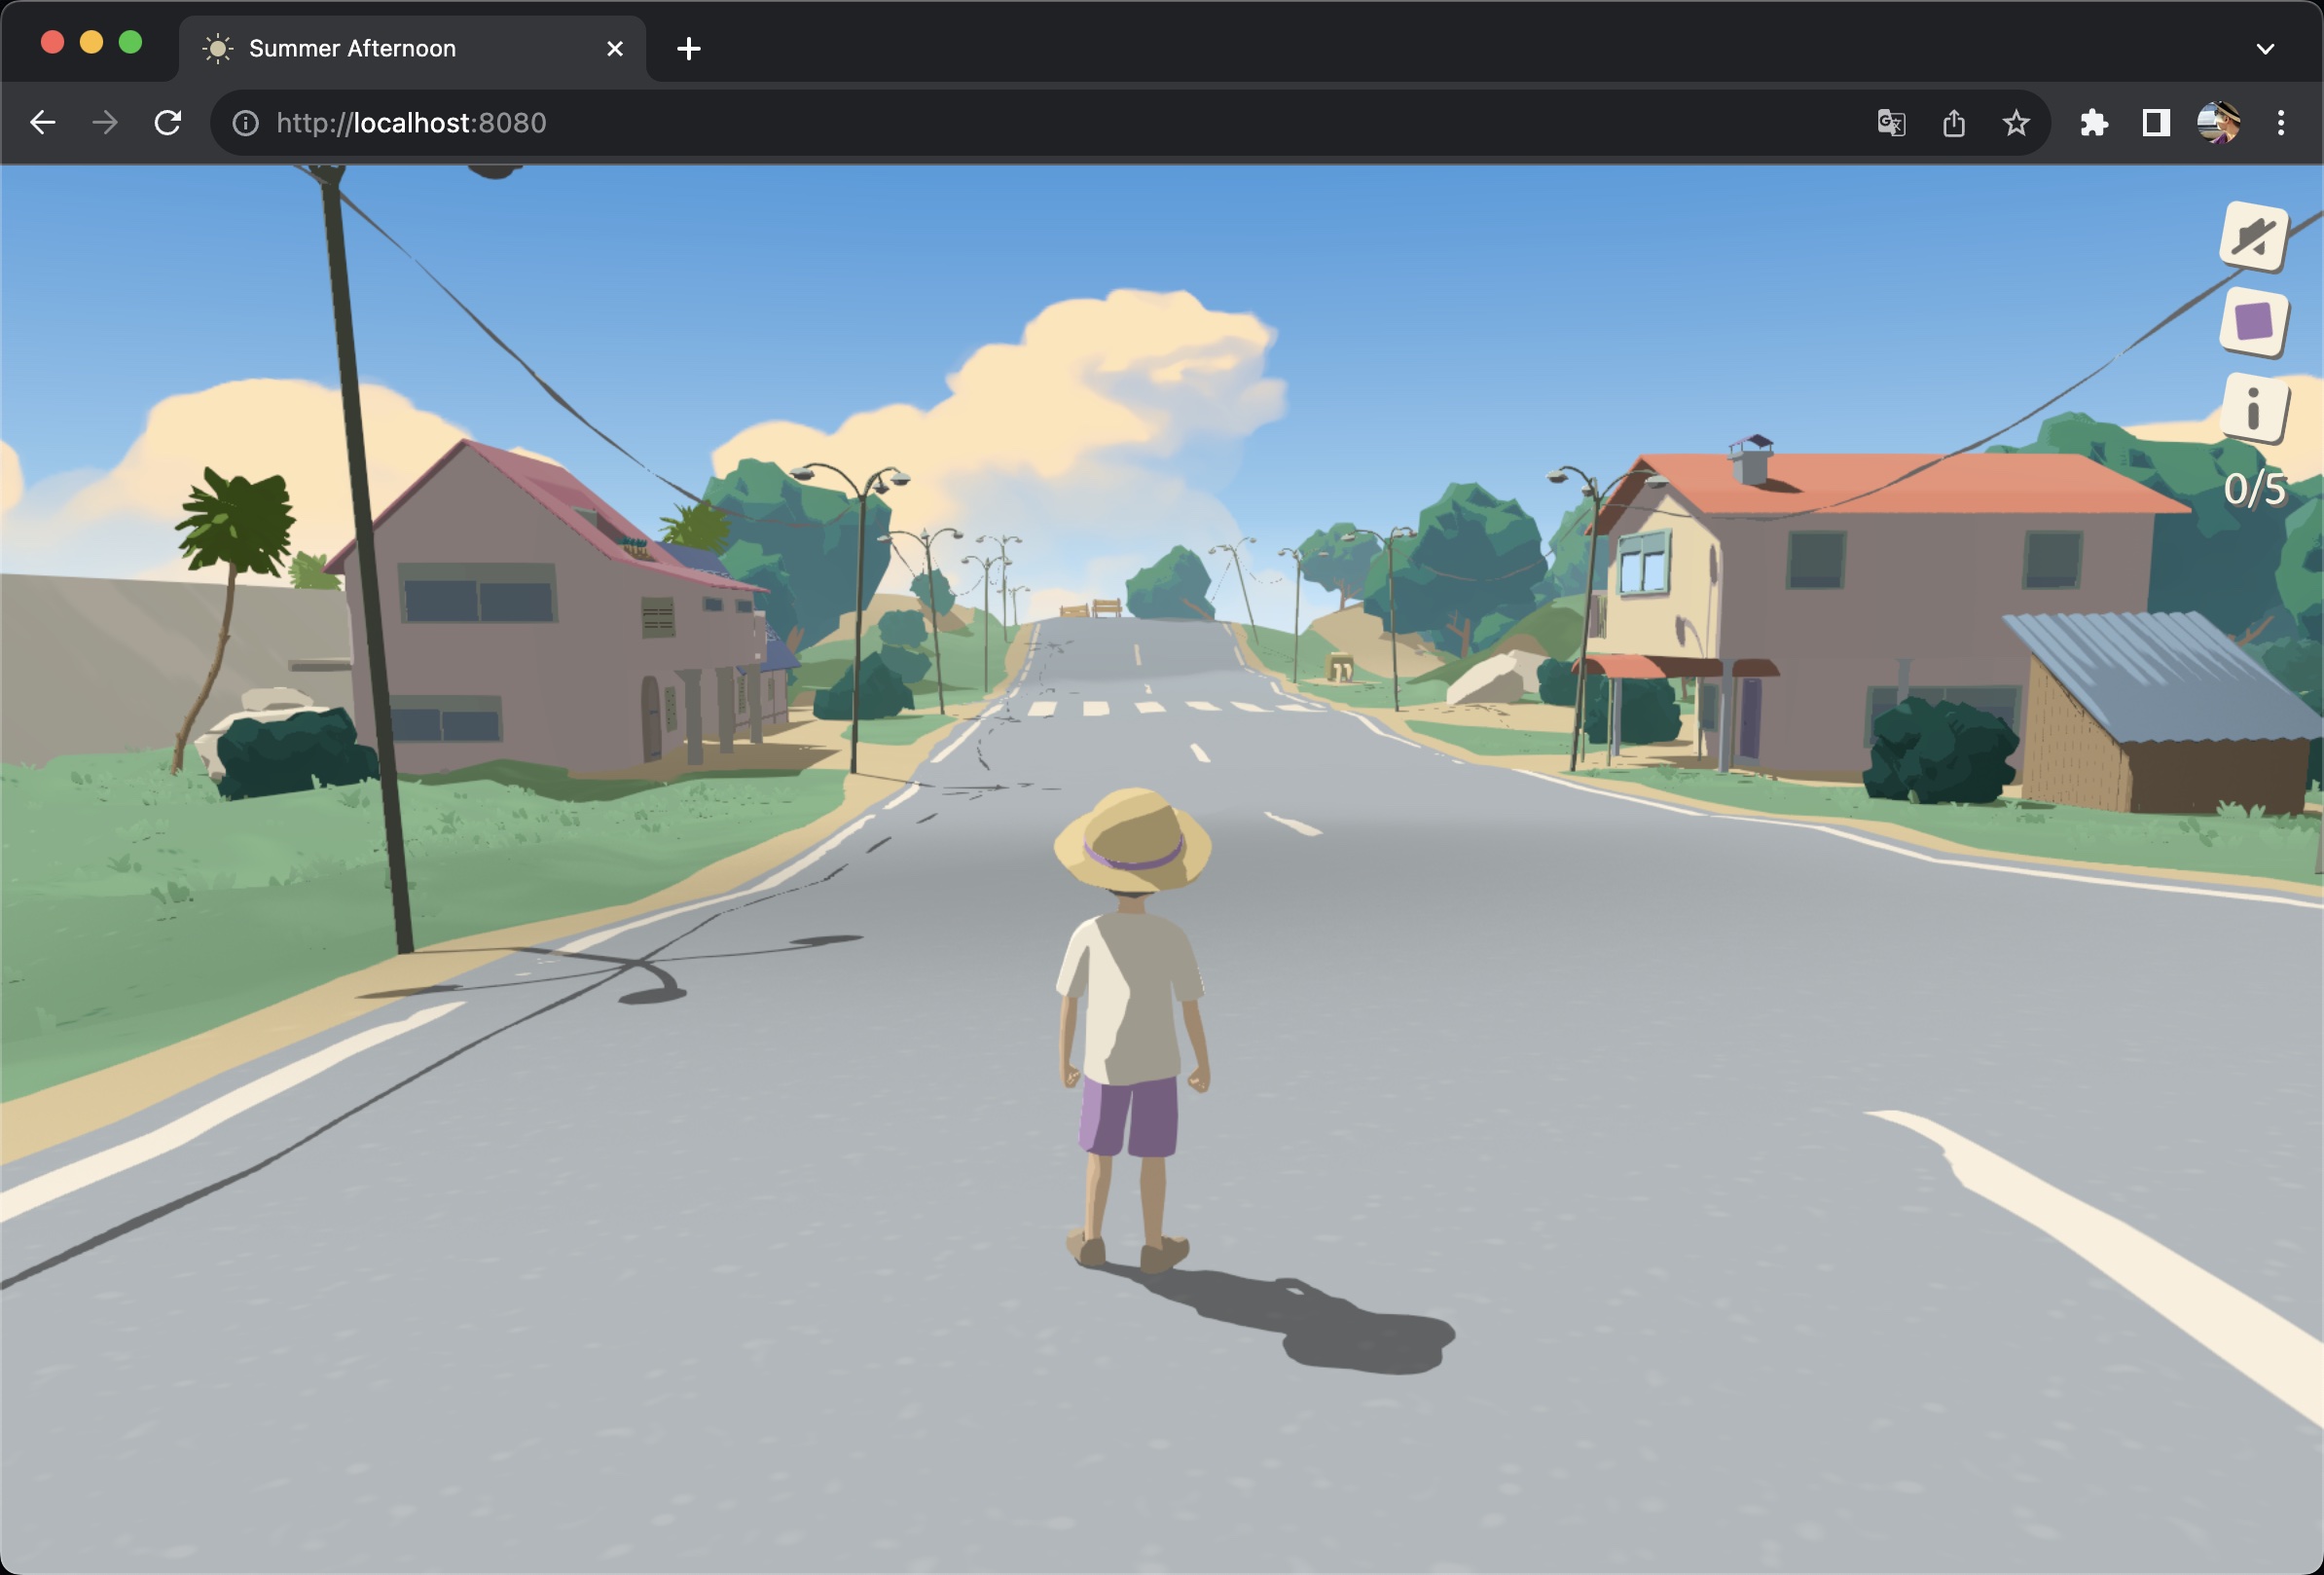Open a new browser tab
This screenshot has height=1575, width=2324.
tap(689, 48)
